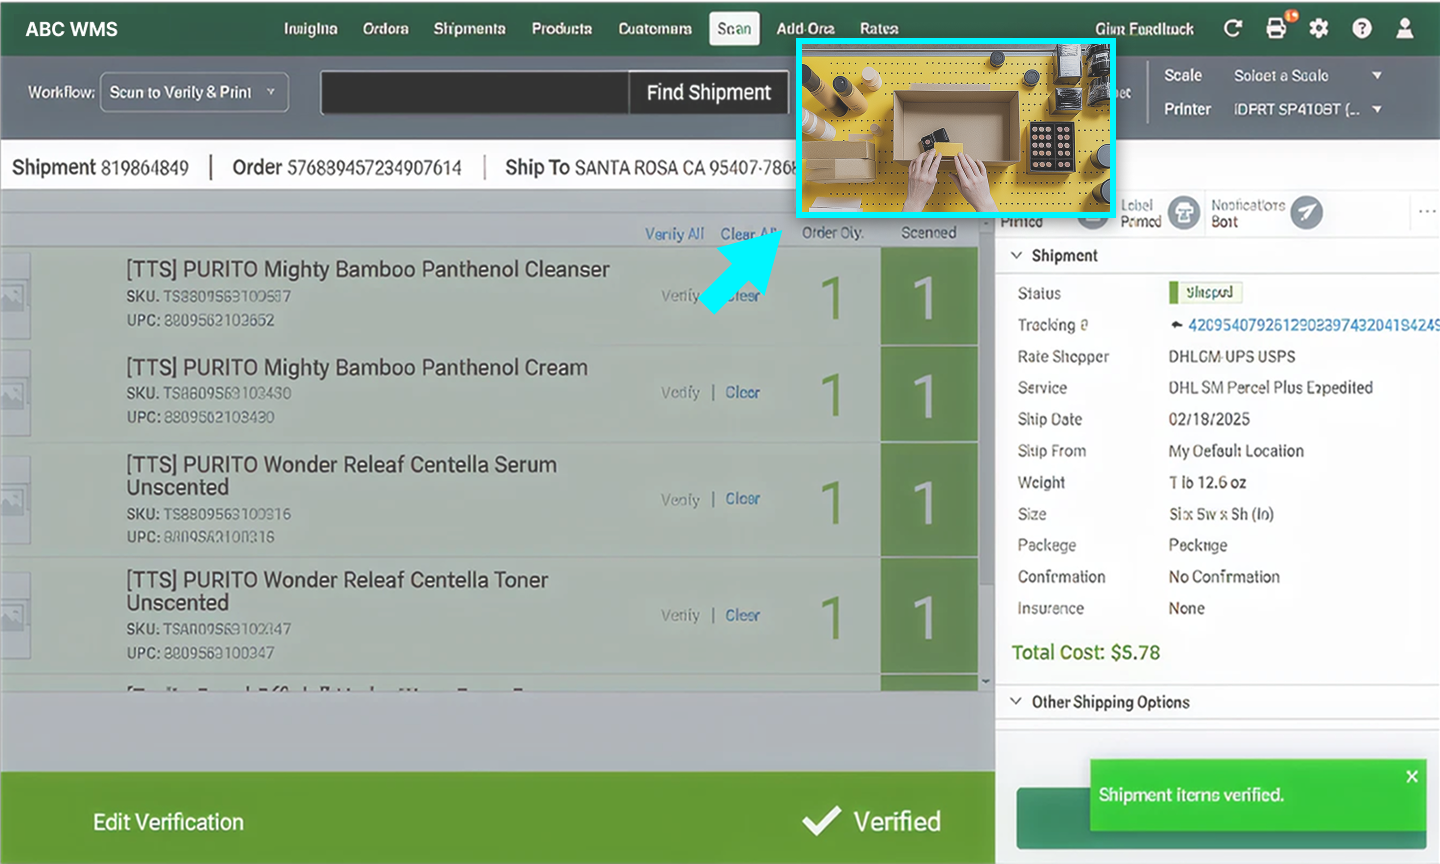
Task: Click the refresh icon in the header
Action: click(x=1233, y=29)
